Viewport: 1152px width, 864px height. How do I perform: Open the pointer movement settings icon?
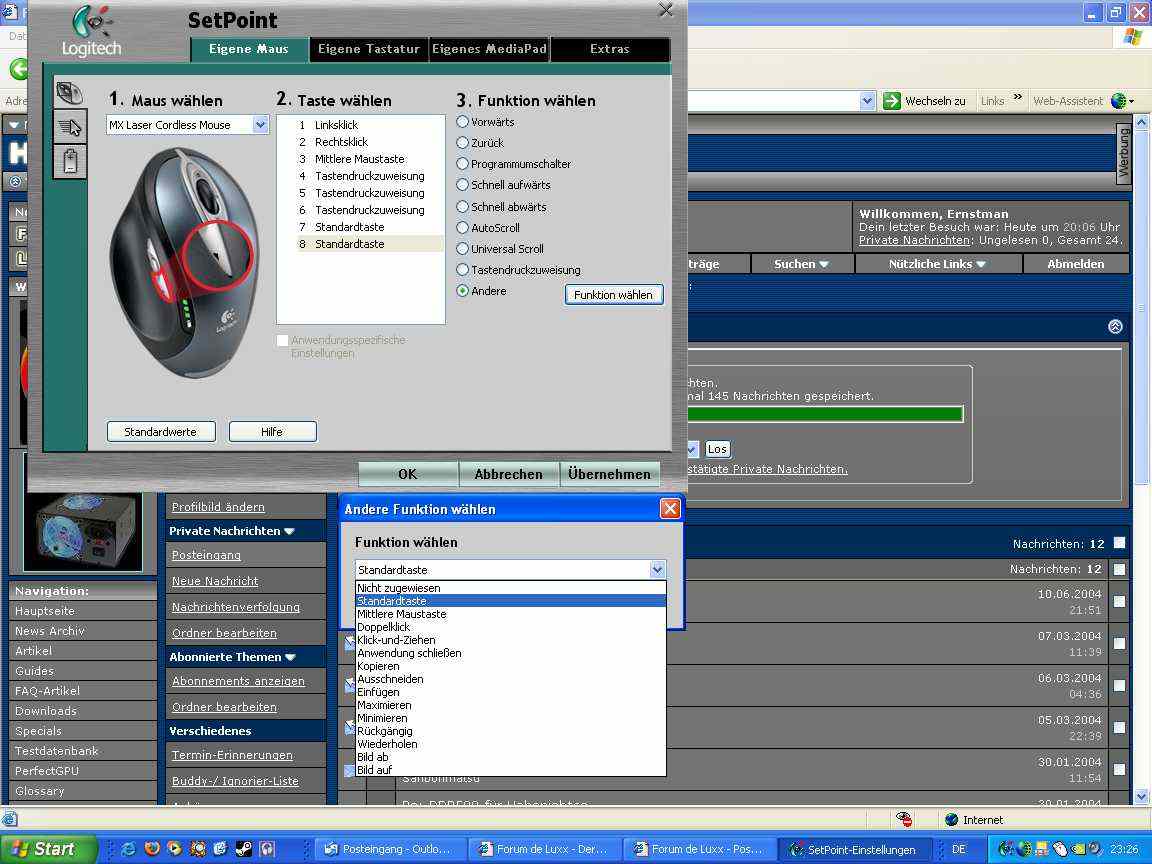[70, 127]
